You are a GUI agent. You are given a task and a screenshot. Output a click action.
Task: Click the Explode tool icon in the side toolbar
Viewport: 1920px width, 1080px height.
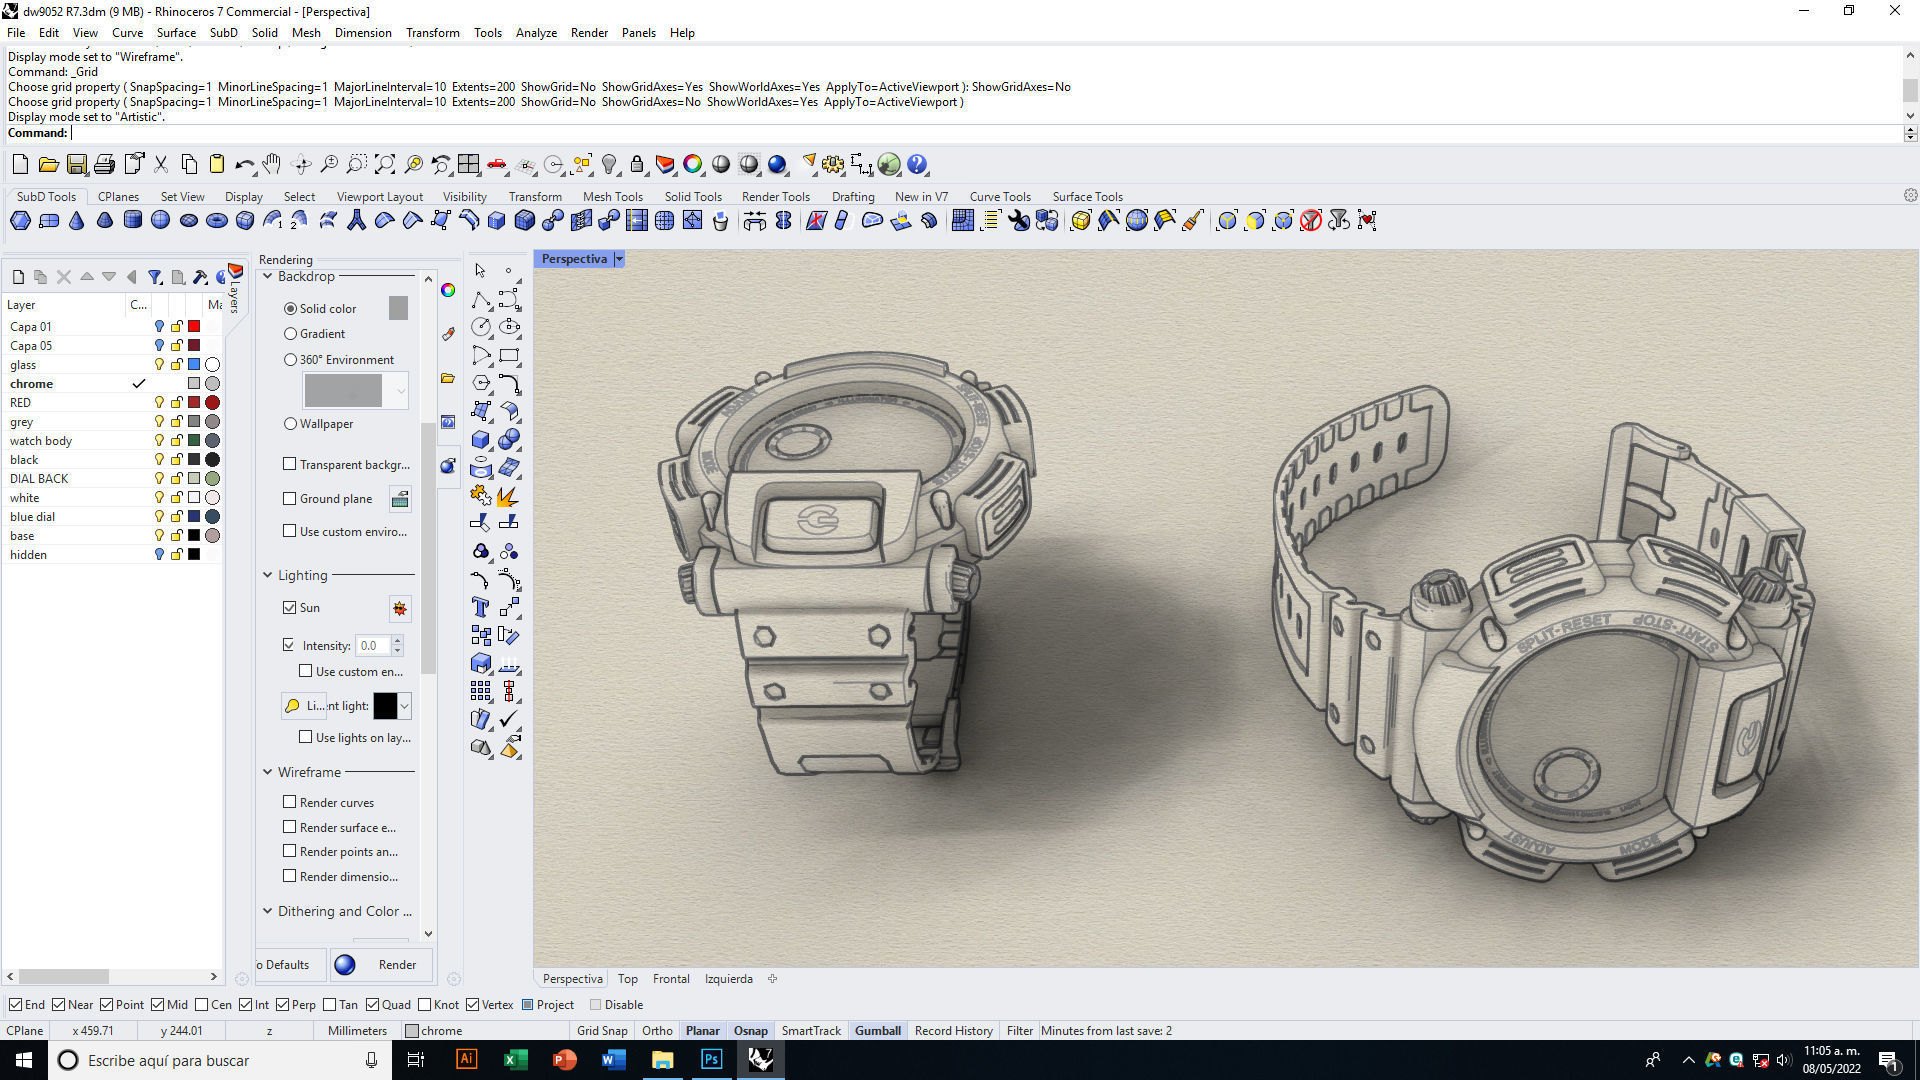point(509,496)
